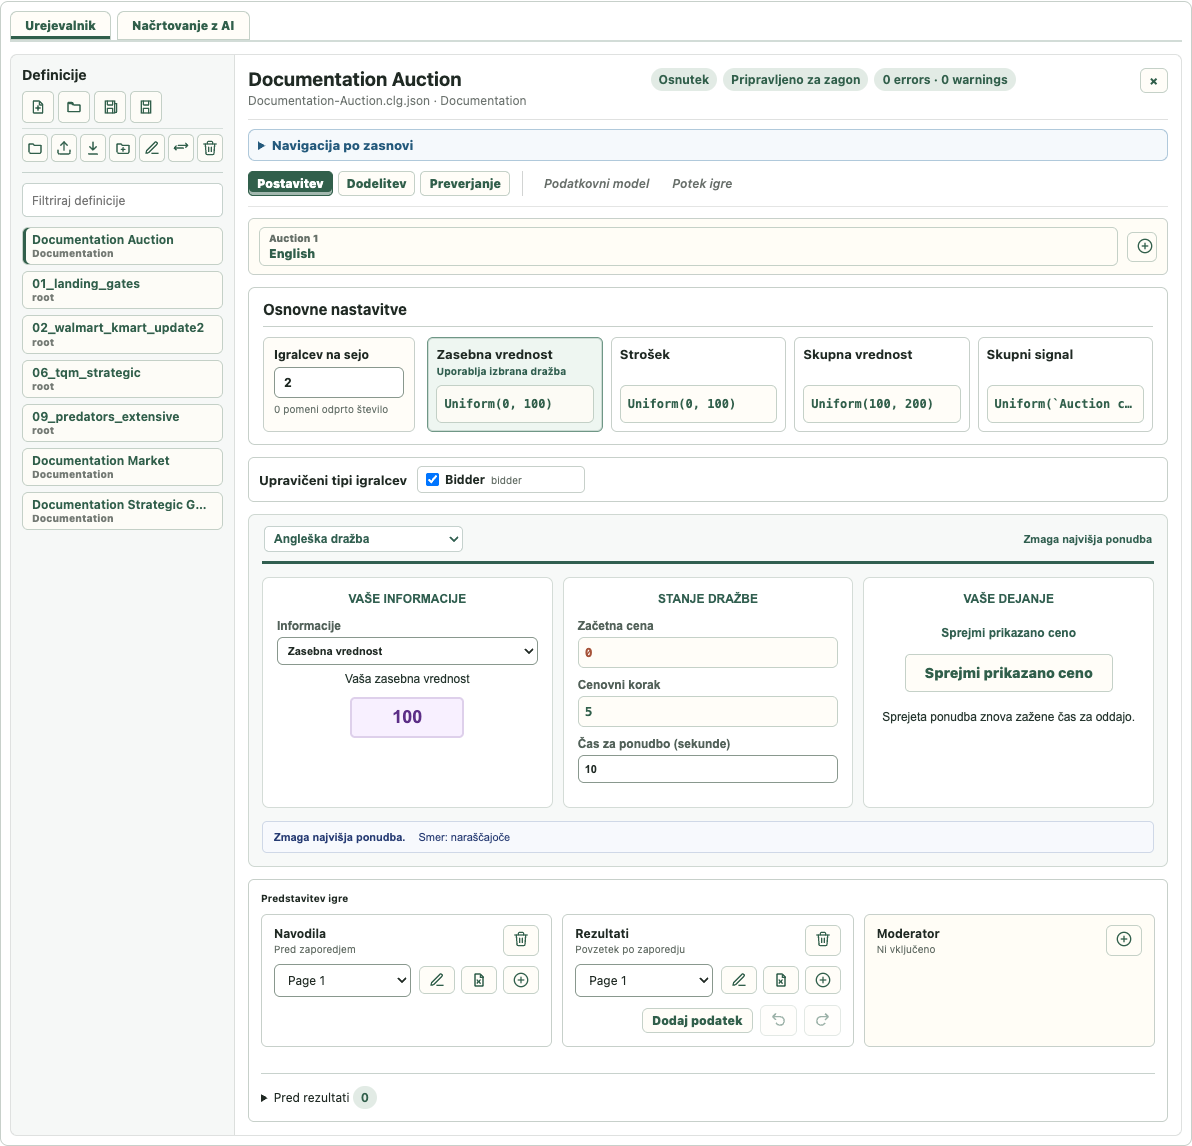Viewport: 1192px width, 1146px height.
Task: Click the download definition icon
Action: tap(93, 148)
